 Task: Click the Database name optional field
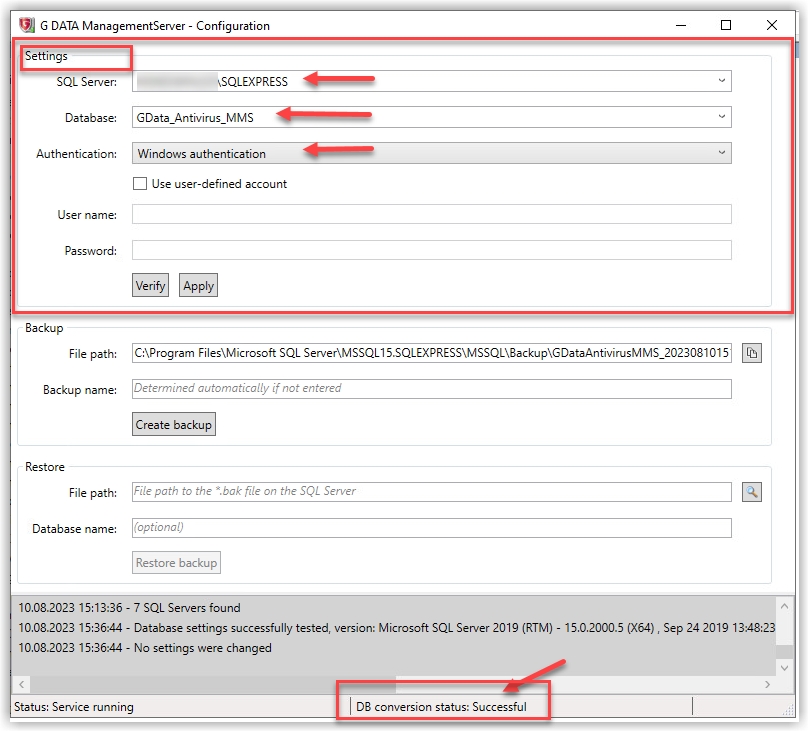431,528
